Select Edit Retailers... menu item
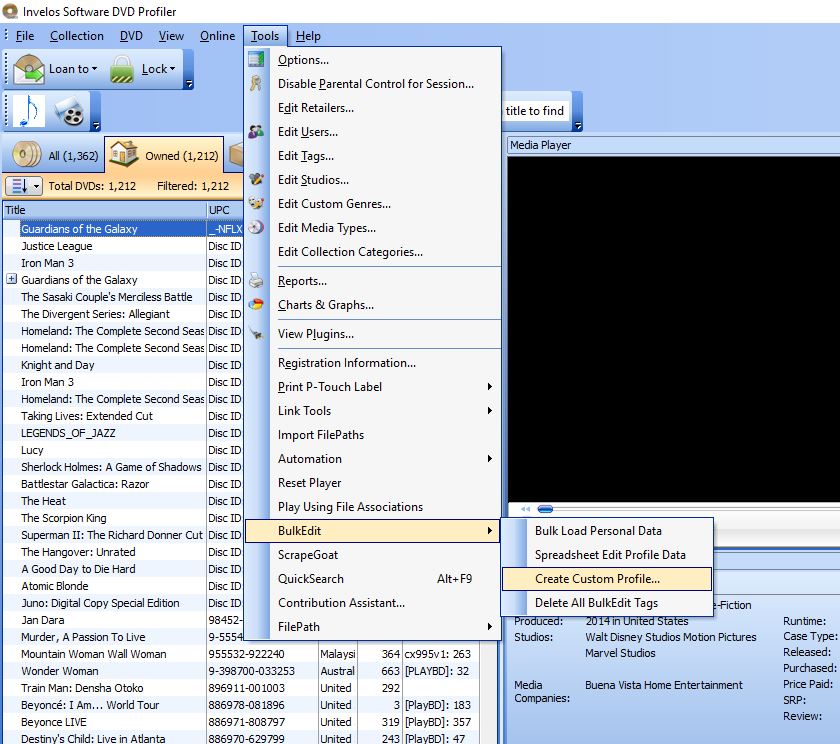This screenshot has height=744, width=840. (373, 108)
